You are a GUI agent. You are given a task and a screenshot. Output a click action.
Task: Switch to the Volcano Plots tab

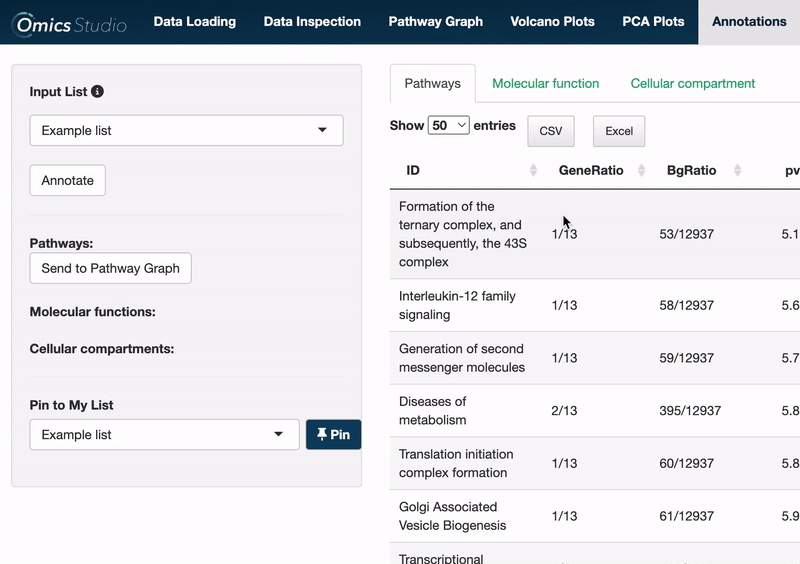pos(552,22)
